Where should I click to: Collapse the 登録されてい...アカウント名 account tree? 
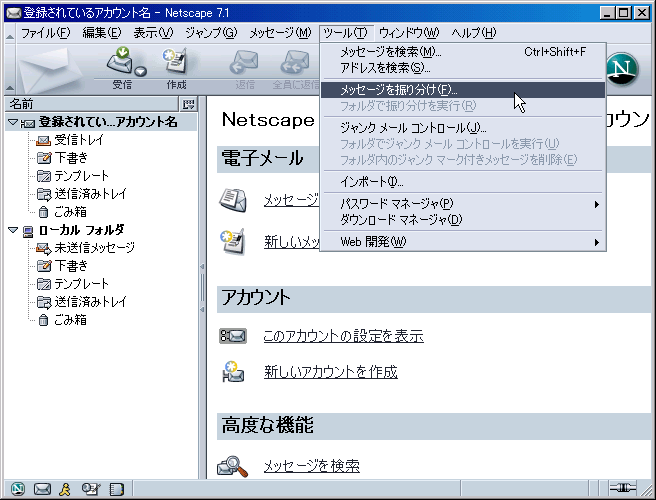13,122
